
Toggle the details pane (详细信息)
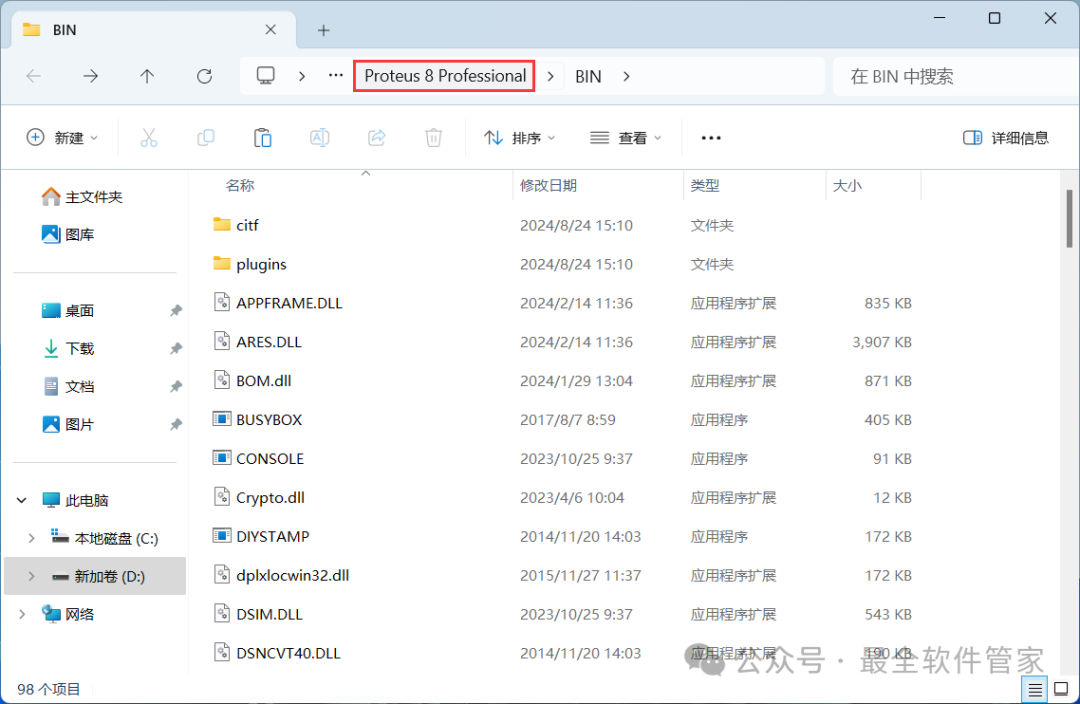point(1005,138)
